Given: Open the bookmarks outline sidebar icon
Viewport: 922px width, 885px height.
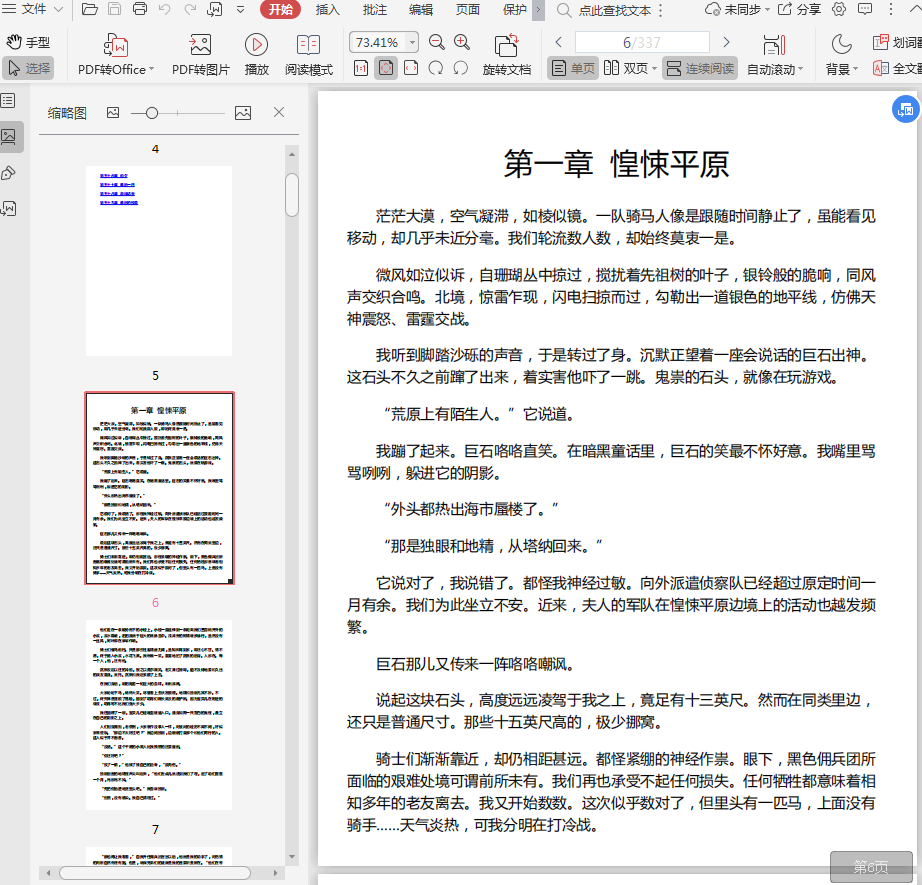Looking at the screenshot, I should point(9,101).
